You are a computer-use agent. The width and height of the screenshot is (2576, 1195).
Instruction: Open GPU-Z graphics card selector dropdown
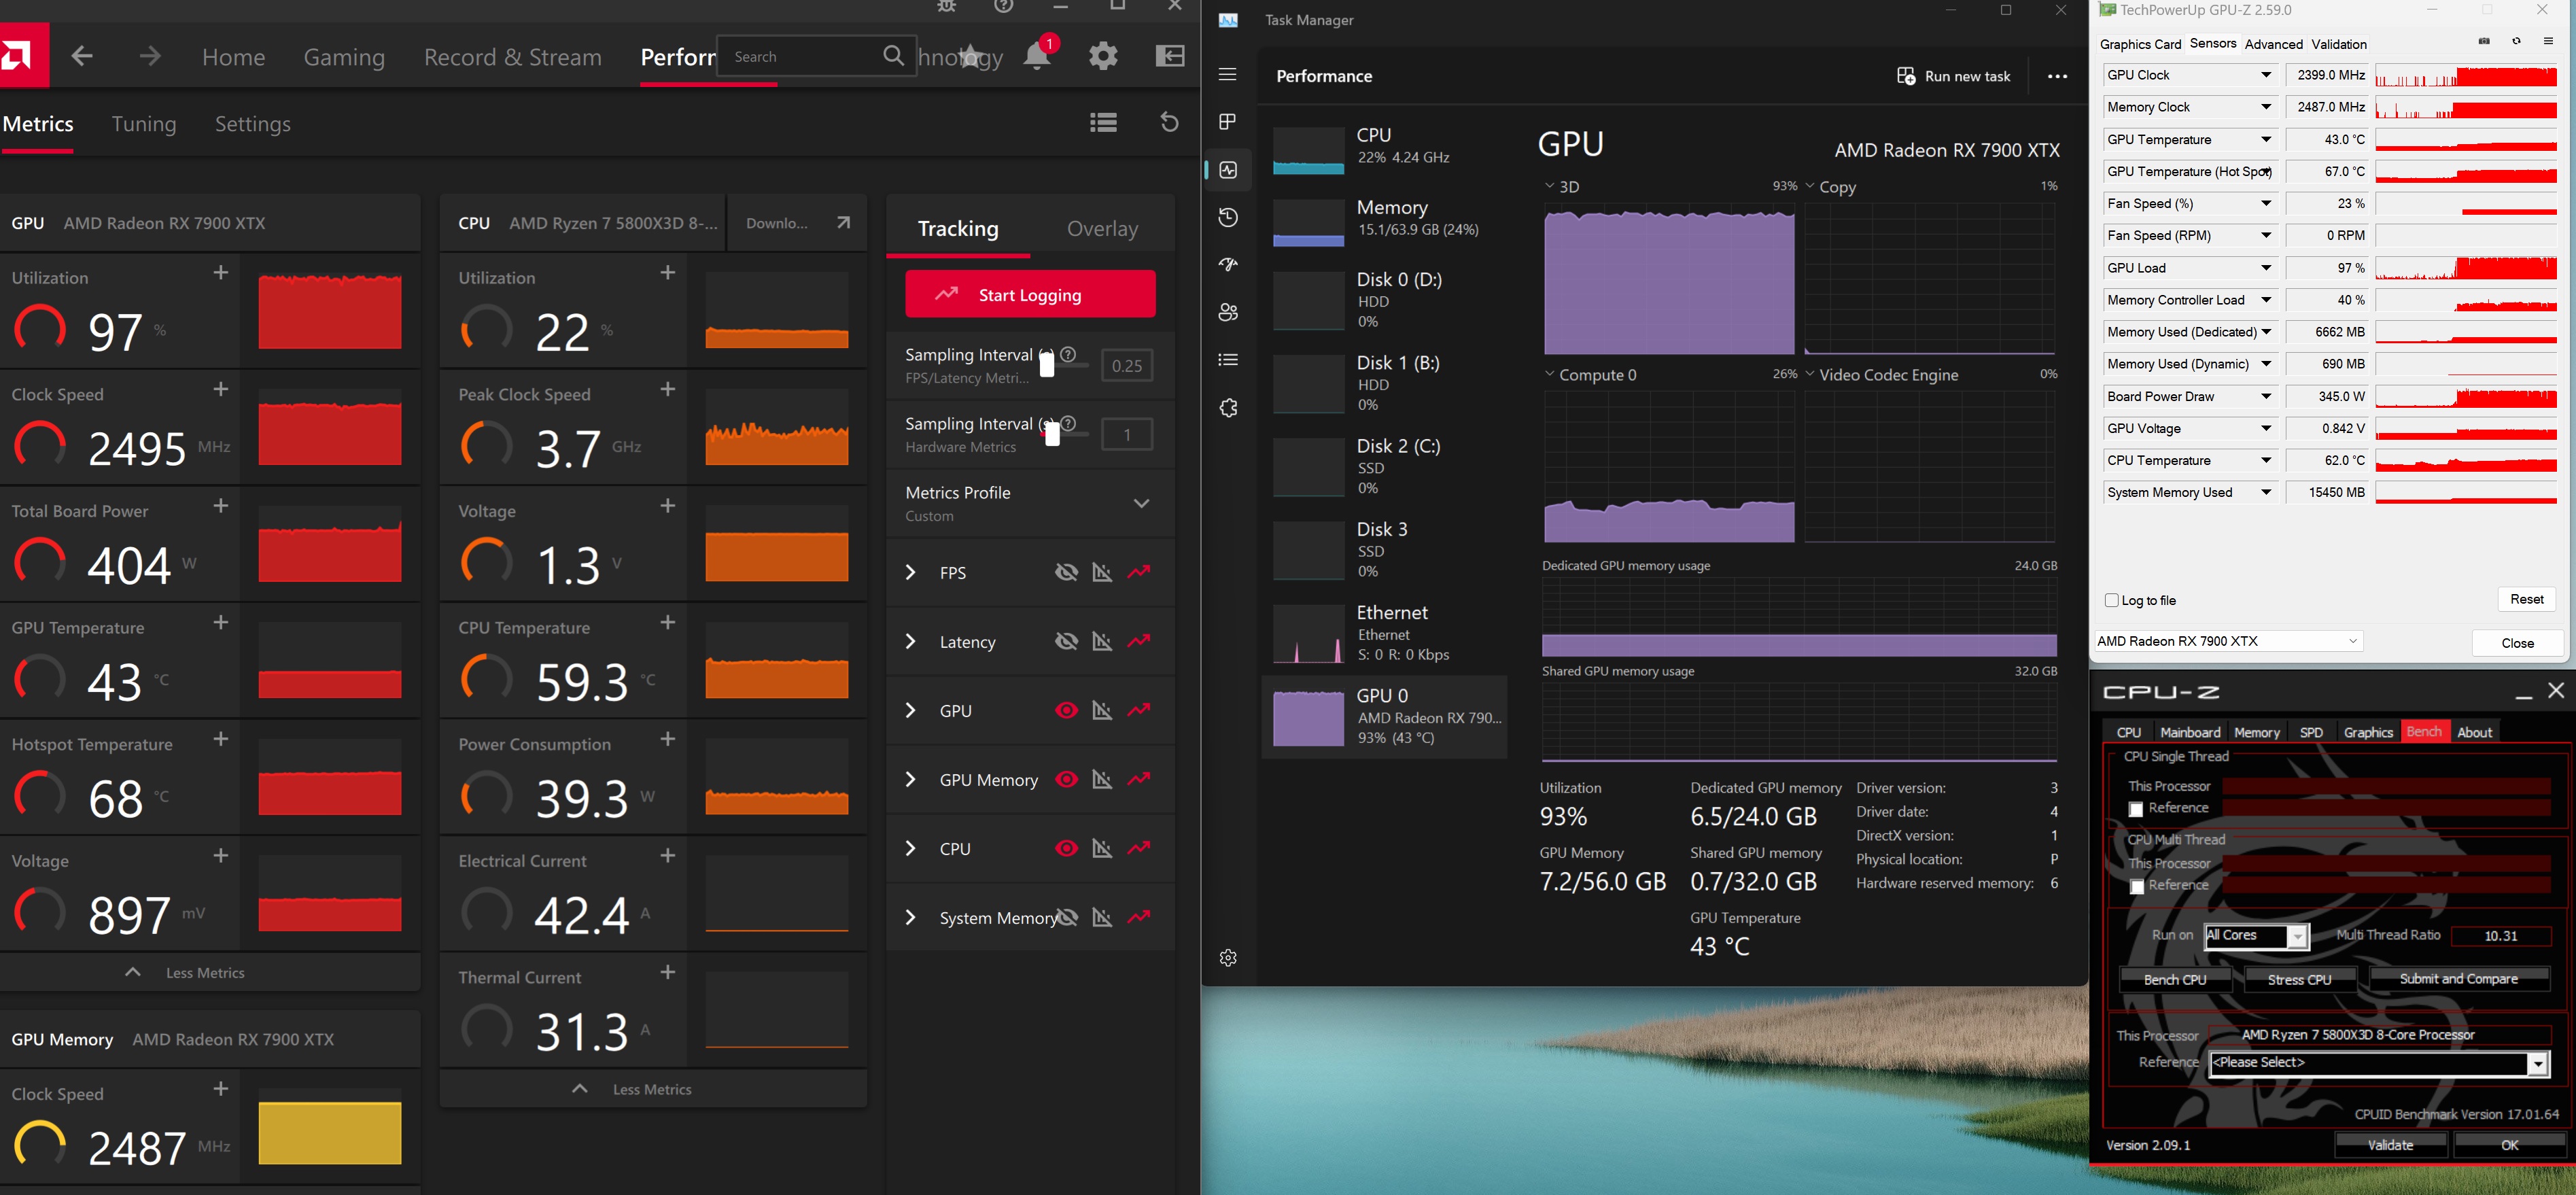(2228, 641)
